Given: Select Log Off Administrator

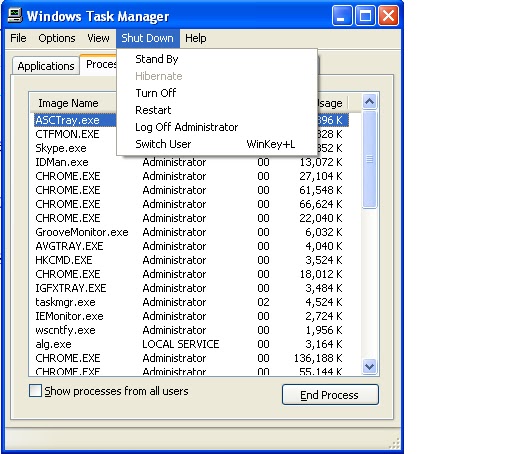Looking at the screenshot, I should point(217,127).
